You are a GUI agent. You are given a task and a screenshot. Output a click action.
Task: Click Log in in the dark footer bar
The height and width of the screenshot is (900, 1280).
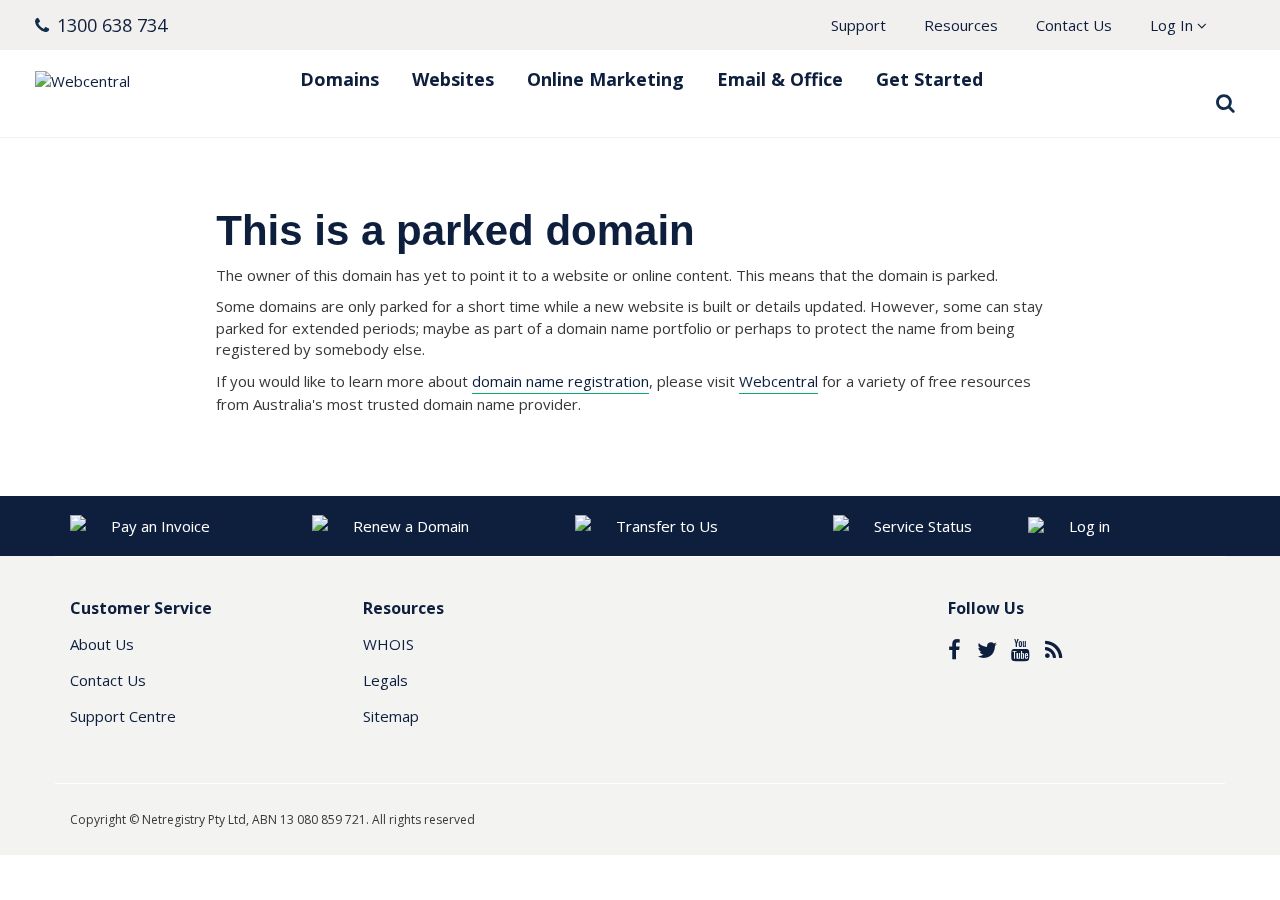coord(1089,526)
